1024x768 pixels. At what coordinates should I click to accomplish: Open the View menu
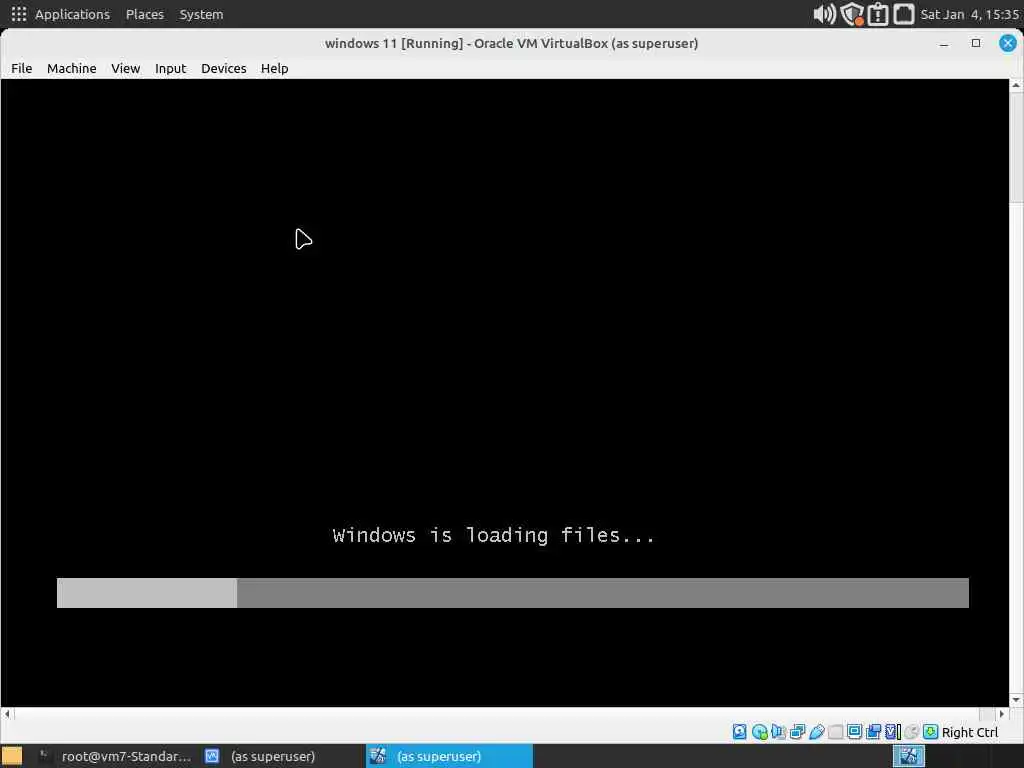125,69
